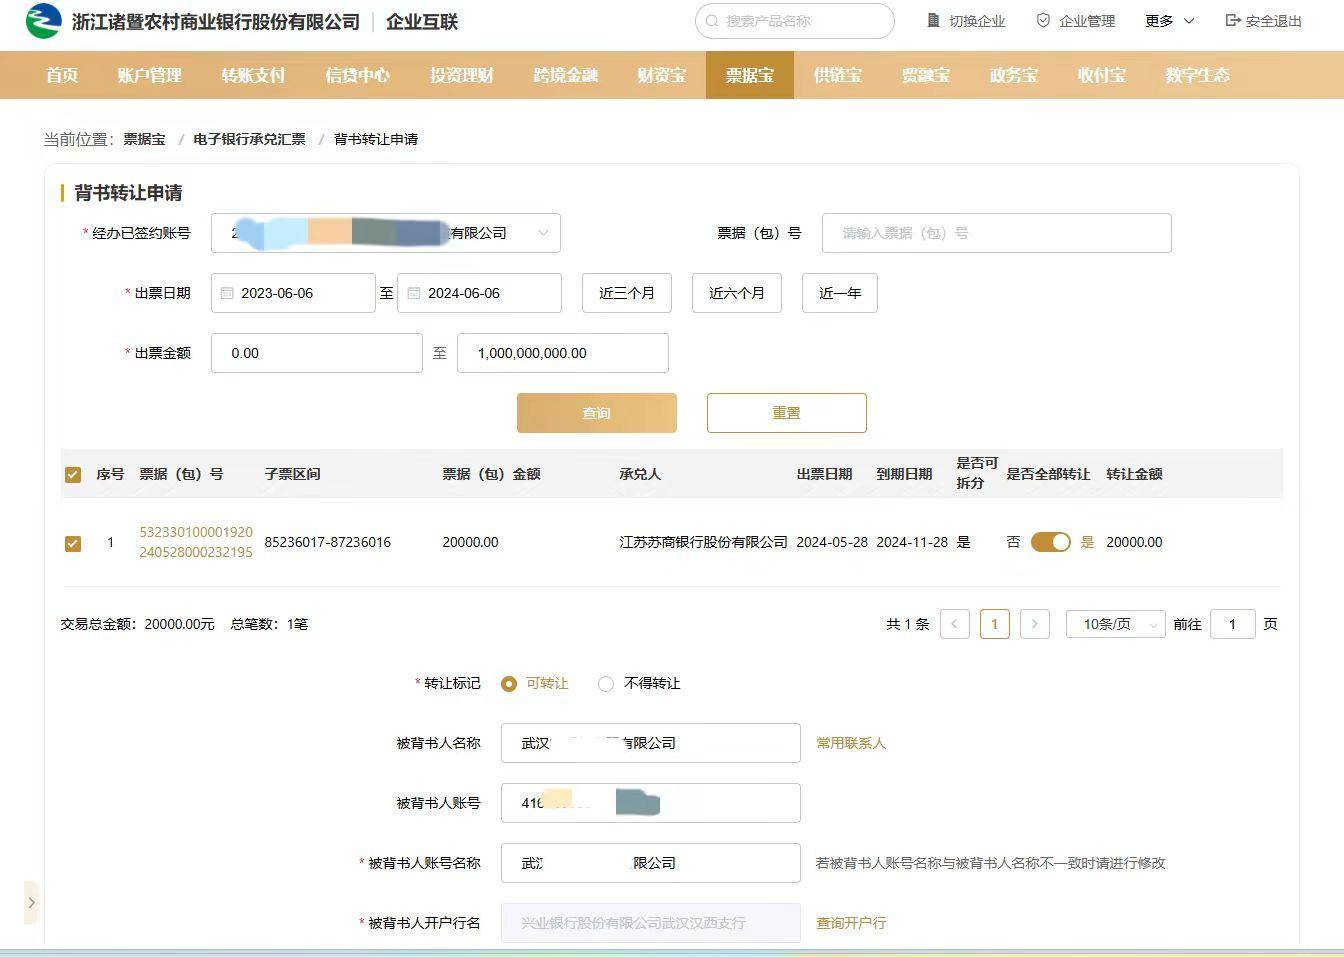Click the 近六个月 quick date button

(x=737, y=293)
